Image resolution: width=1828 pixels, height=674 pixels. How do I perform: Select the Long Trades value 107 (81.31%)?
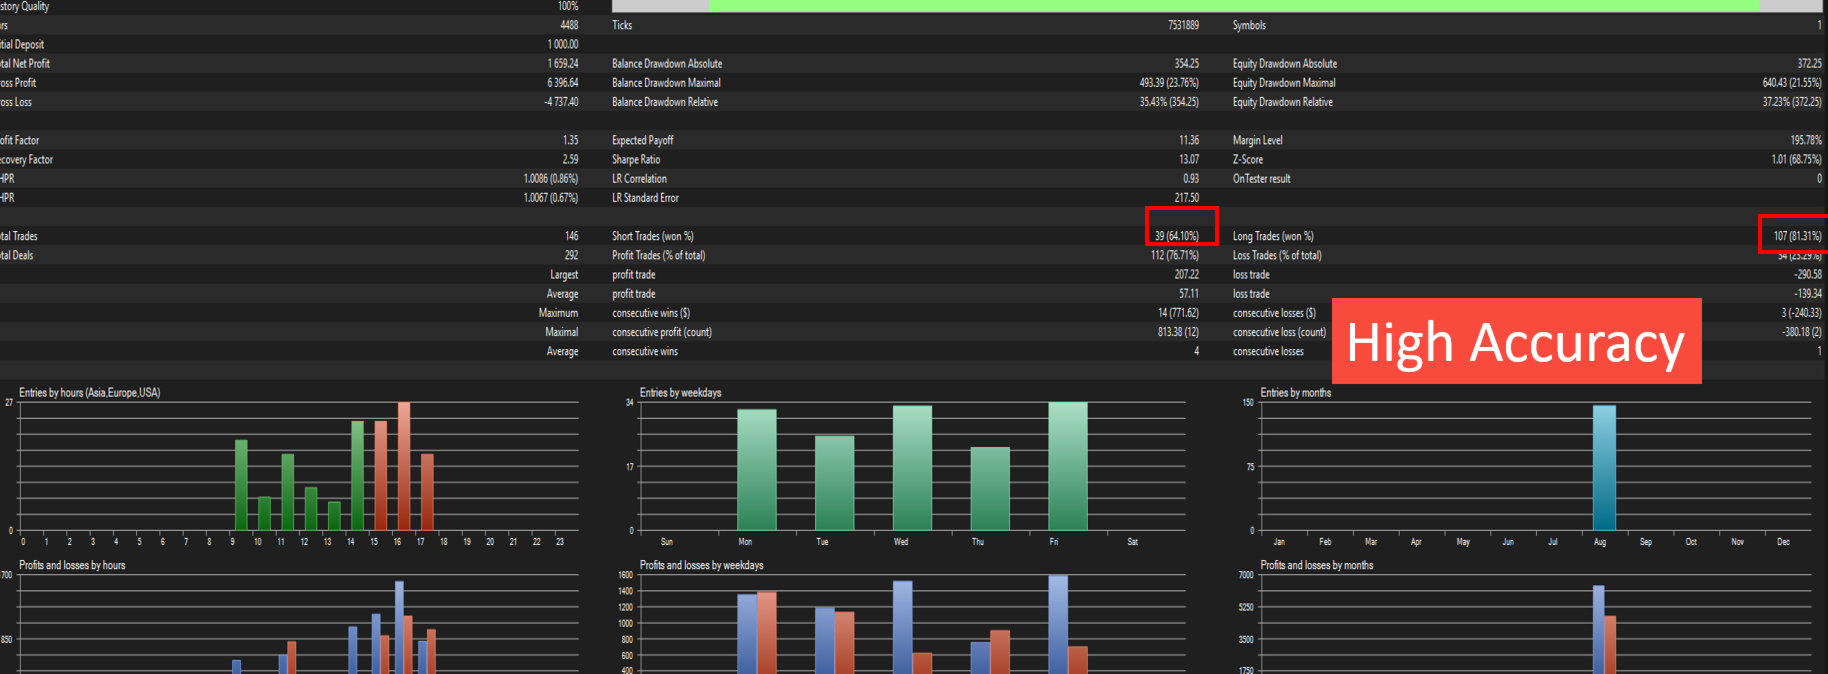(x=1798, y=236)
